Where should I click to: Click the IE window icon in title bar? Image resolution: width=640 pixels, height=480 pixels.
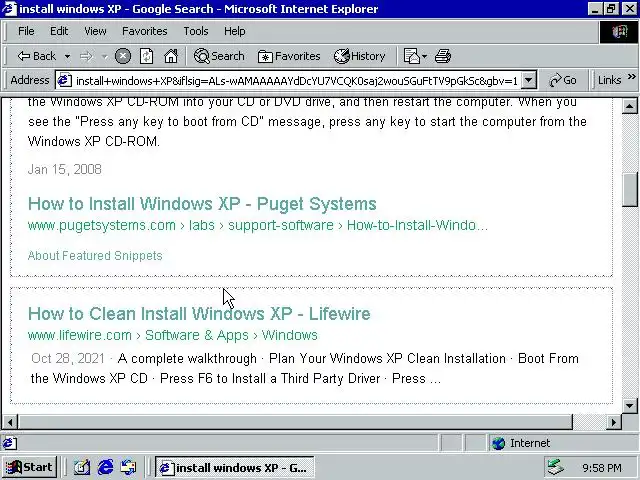tap(9, 9)
